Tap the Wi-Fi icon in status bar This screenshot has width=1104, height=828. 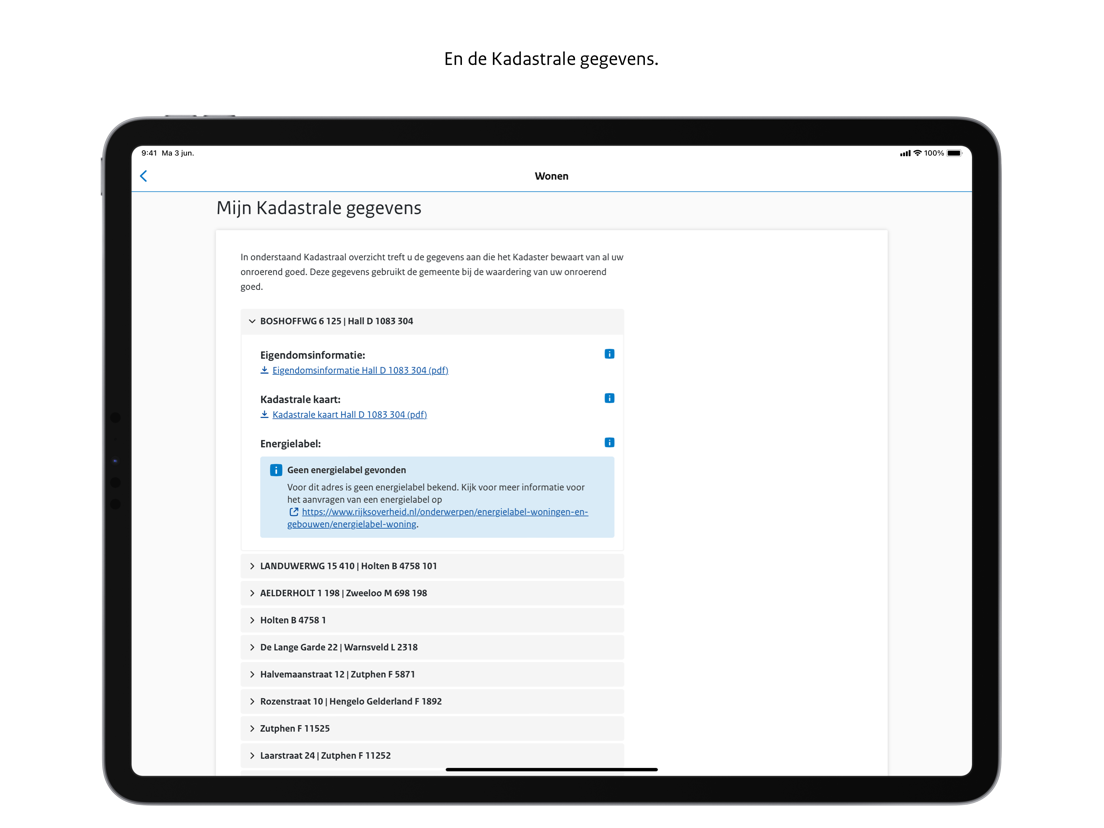[x=917, y=153]
